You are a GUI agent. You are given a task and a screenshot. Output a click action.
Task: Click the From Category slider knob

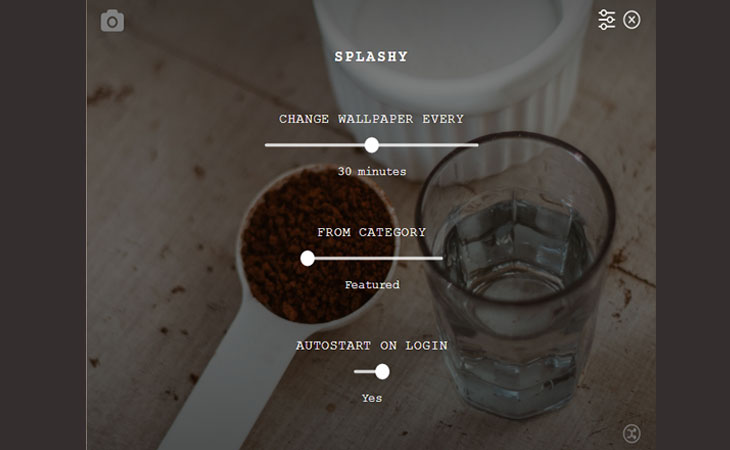point(307,258)
